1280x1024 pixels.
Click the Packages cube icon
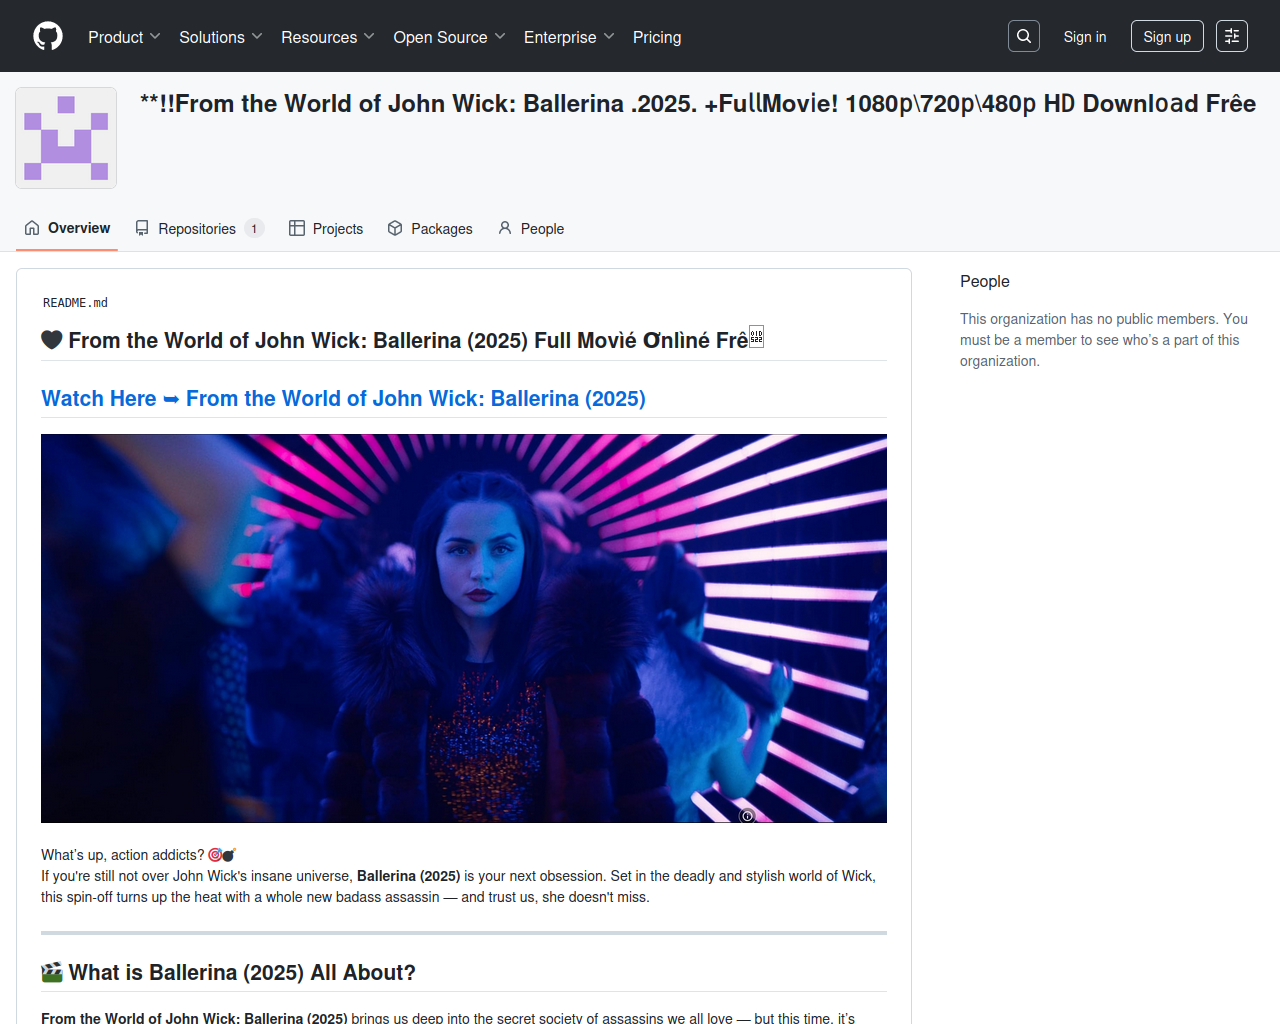tap(395, 228)
